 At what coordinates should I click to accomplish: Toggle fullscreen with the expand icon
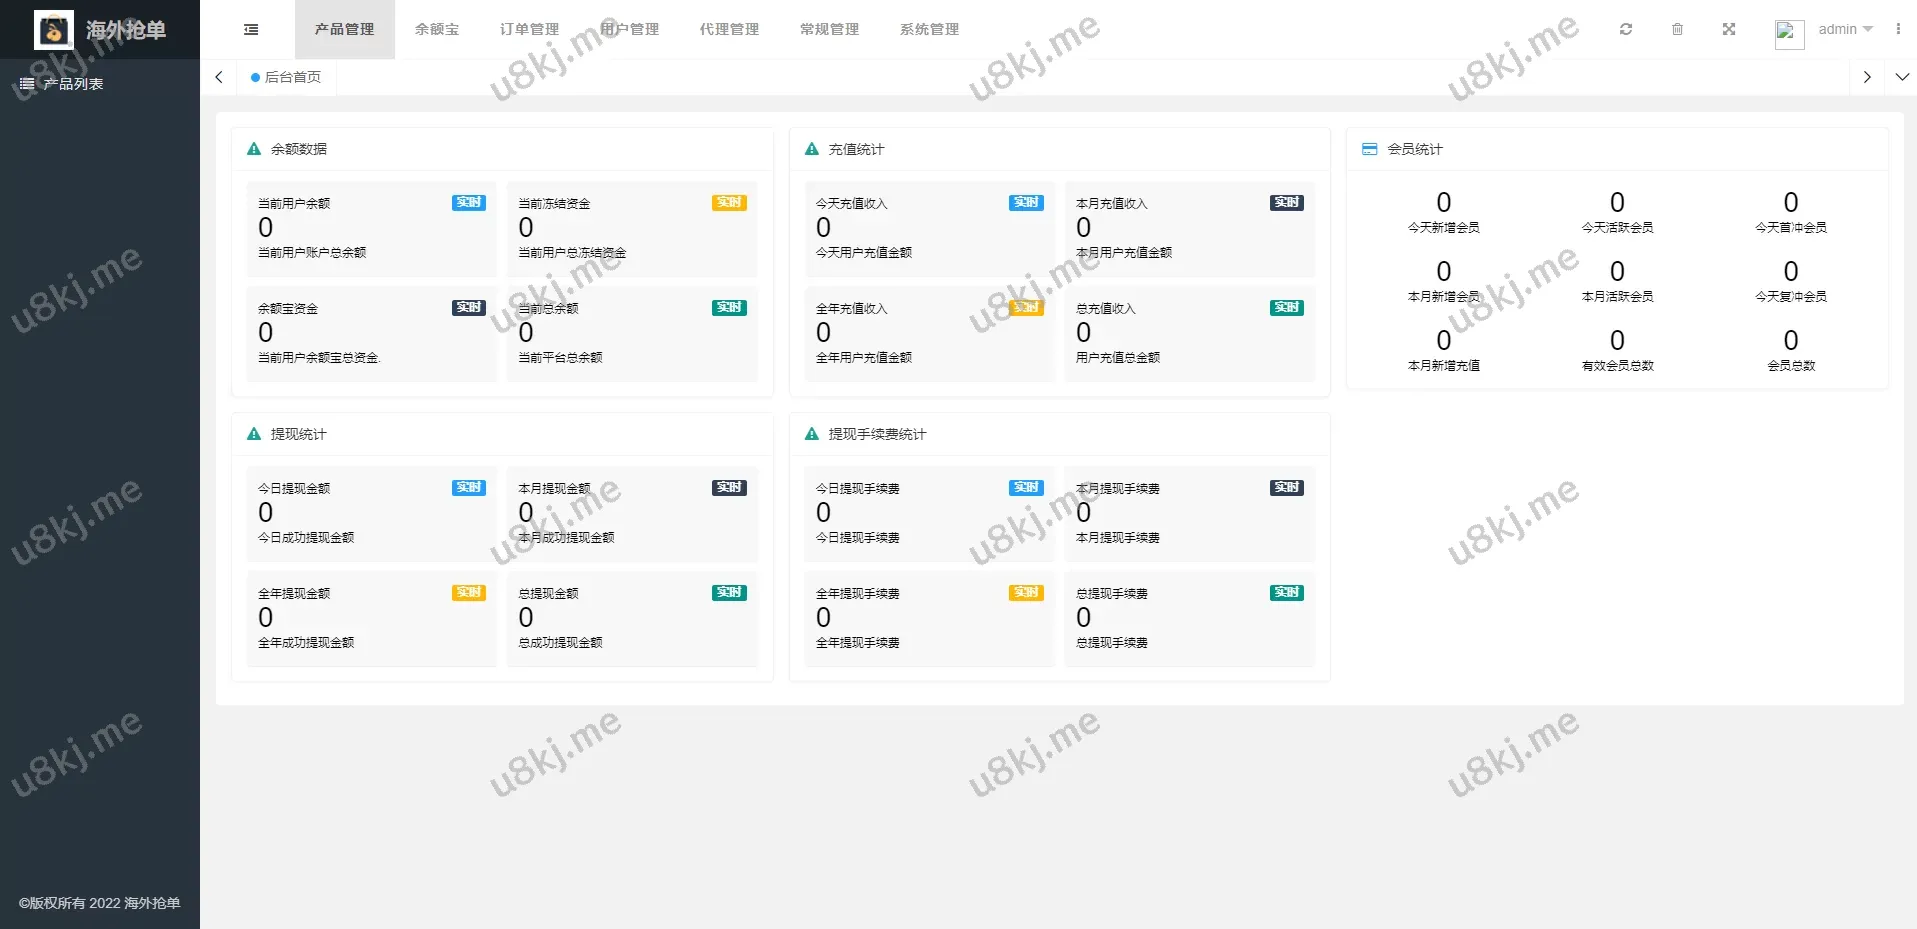[1729, 30]
